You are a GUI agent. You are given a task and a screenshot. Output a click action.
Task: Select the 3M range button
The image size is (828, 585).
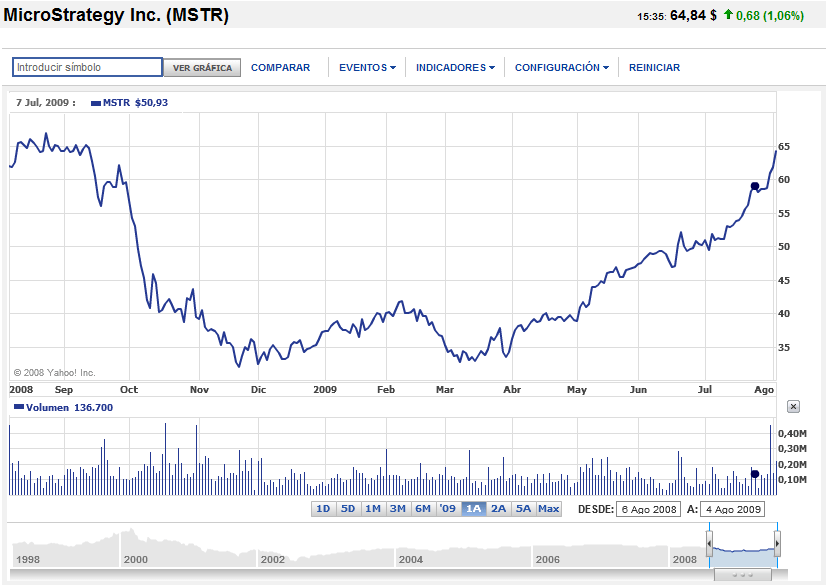point(397,509)
